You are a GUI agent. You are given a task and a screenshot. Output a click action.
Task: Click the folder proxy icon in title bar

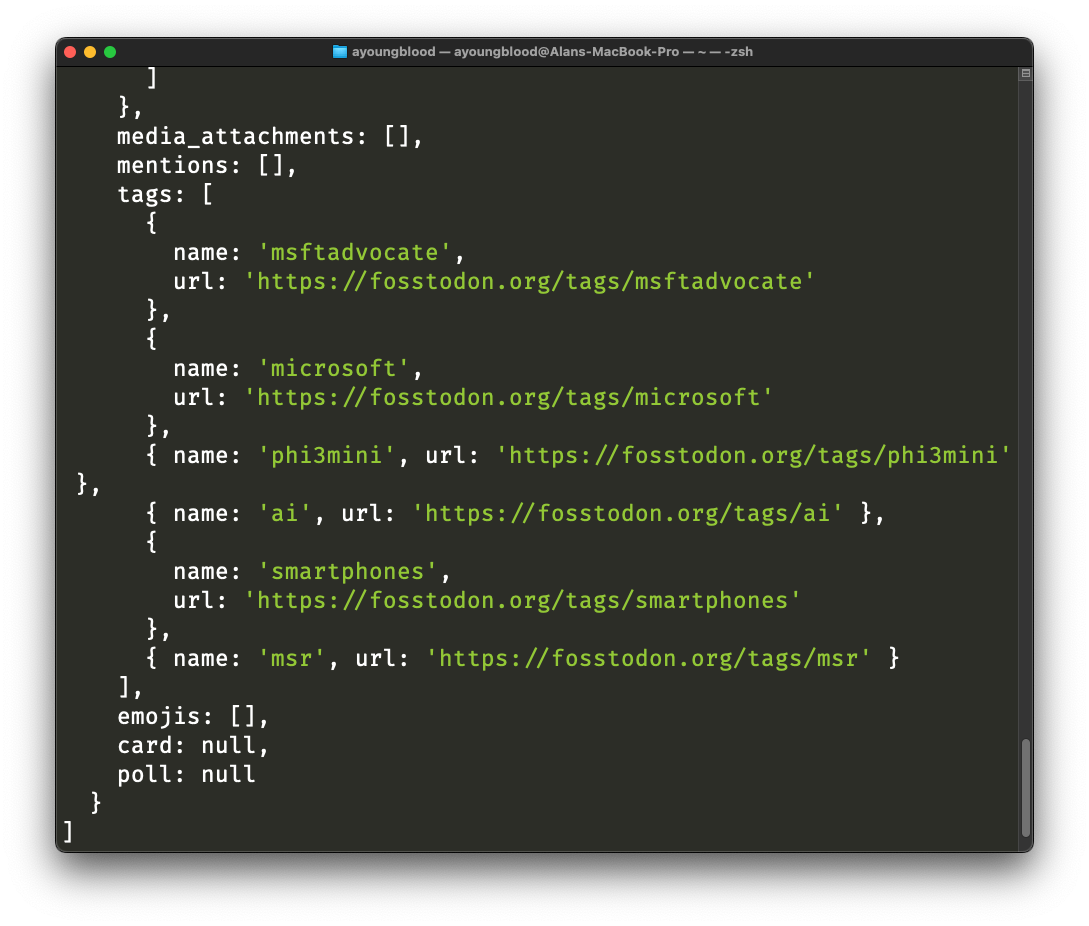click(340, 52)
